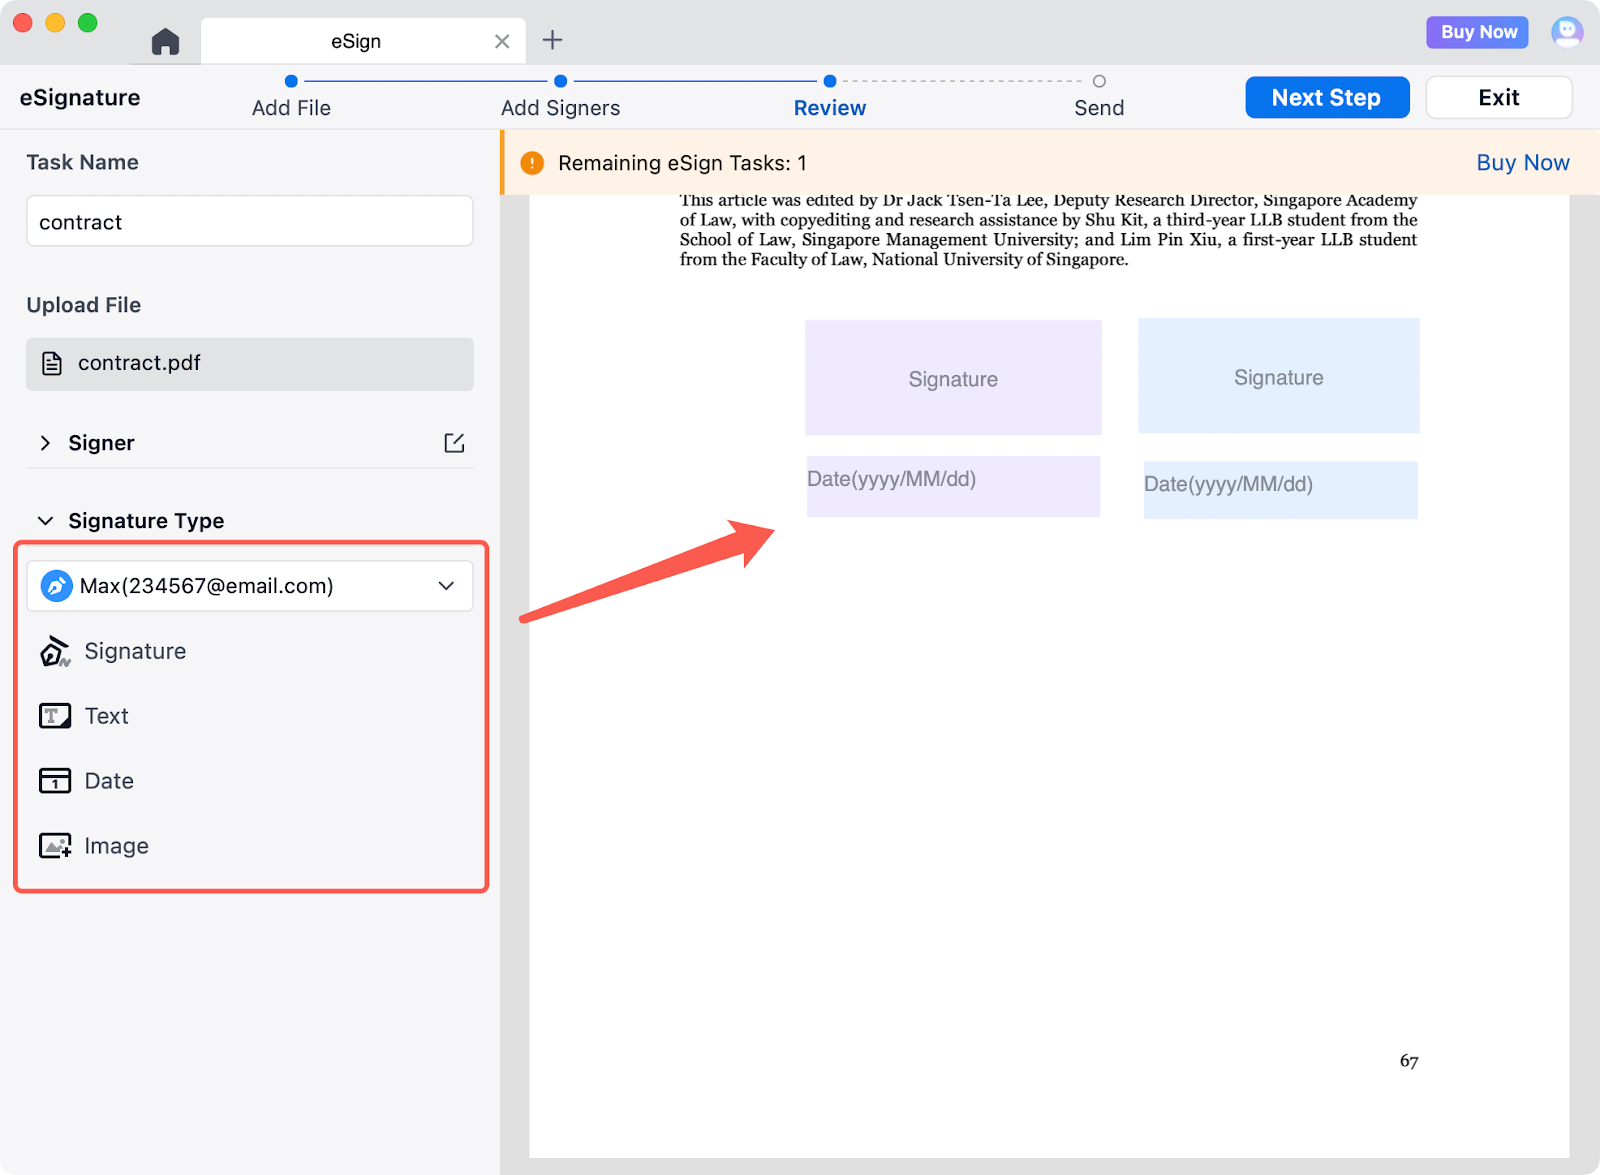
Task: Click the Task Name input field
Action: click(x=249, y=221)
